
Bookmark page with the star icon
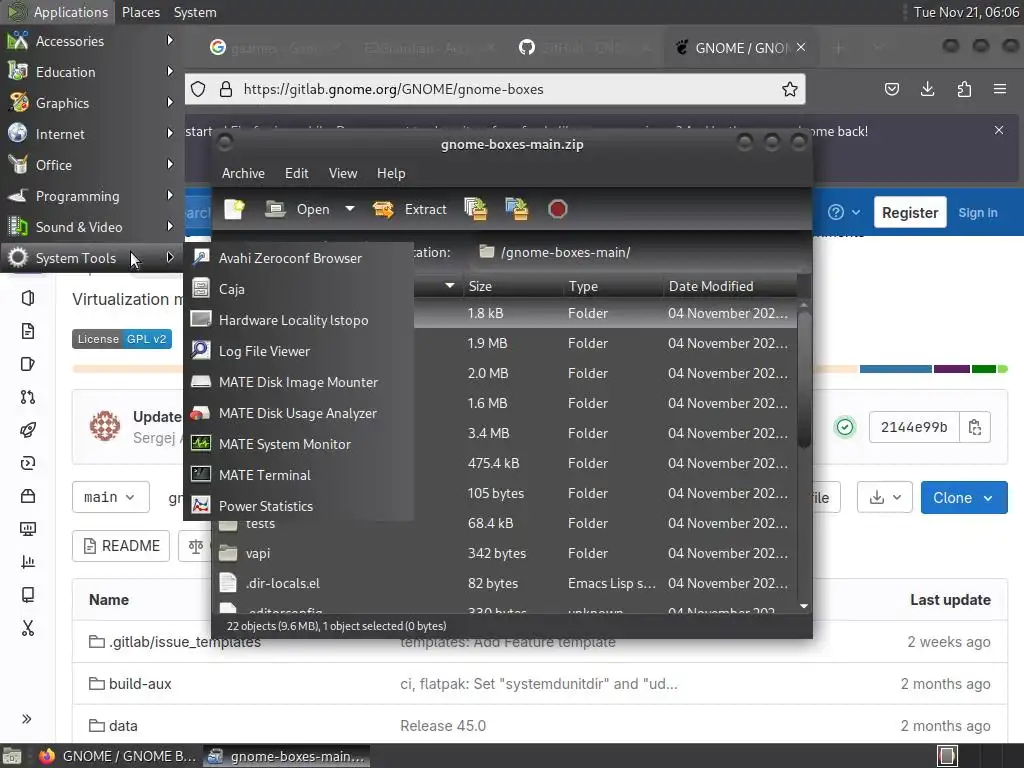tap(790, 89)
